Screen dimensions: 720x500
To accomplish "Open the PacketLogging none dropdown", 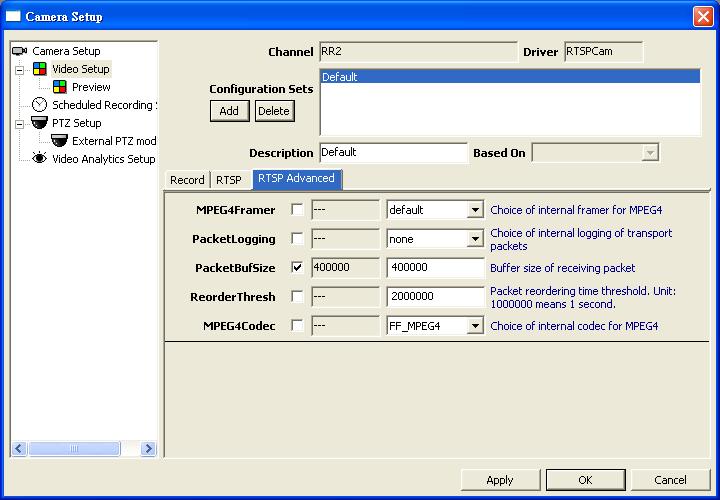I will click(x=475, y=239).
